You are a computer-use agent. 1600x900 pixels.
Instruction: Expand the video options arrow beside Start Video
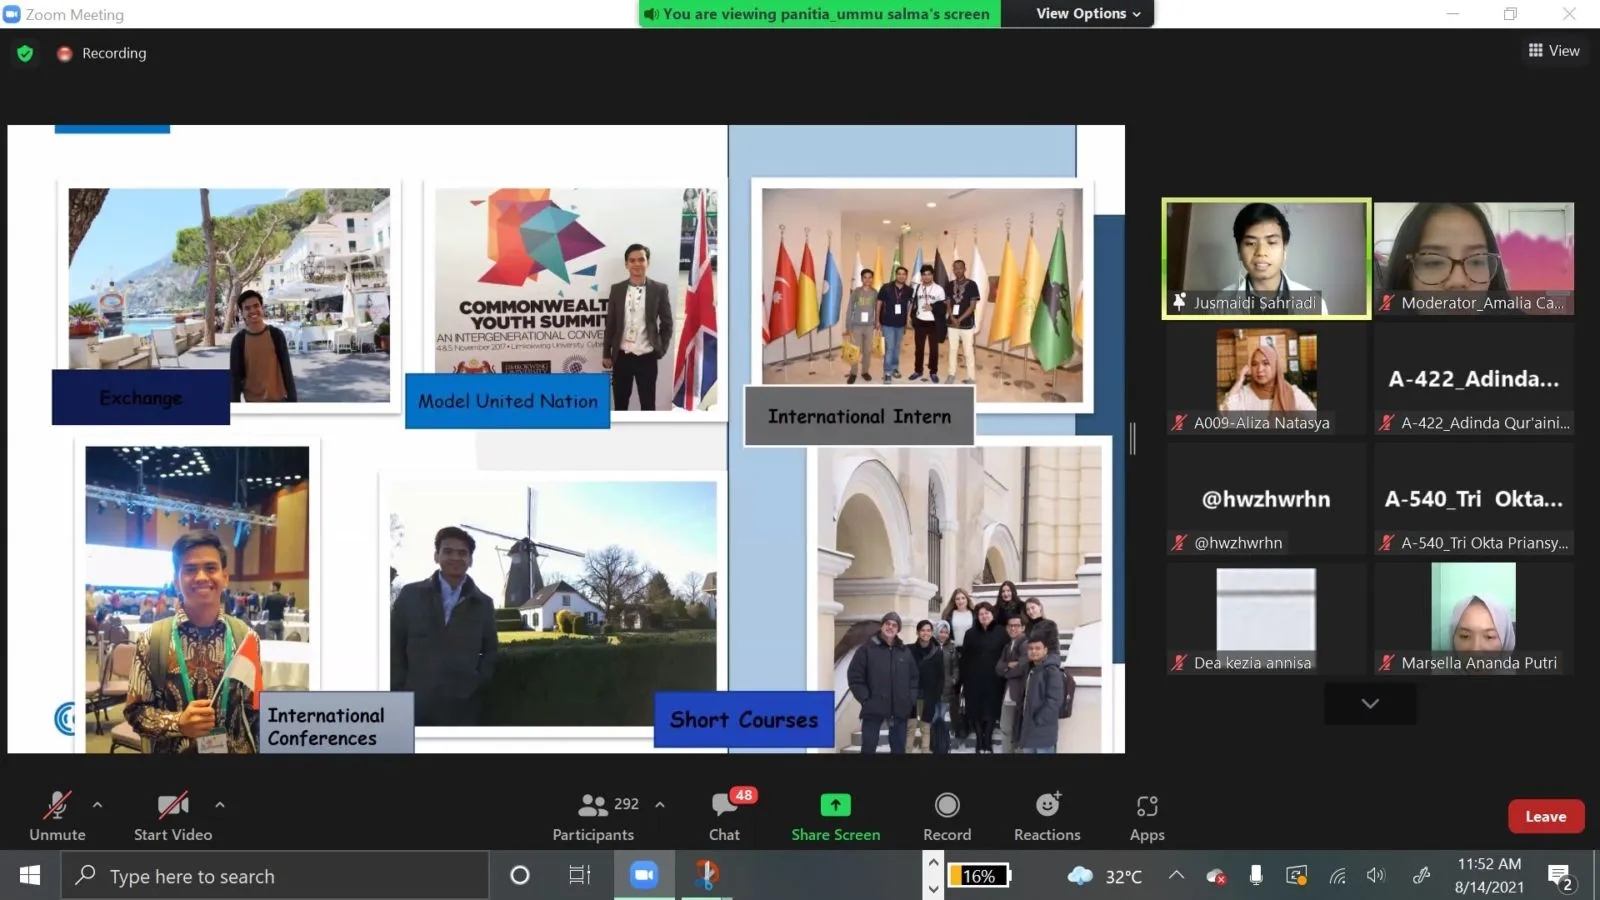(x=220, y=804)
